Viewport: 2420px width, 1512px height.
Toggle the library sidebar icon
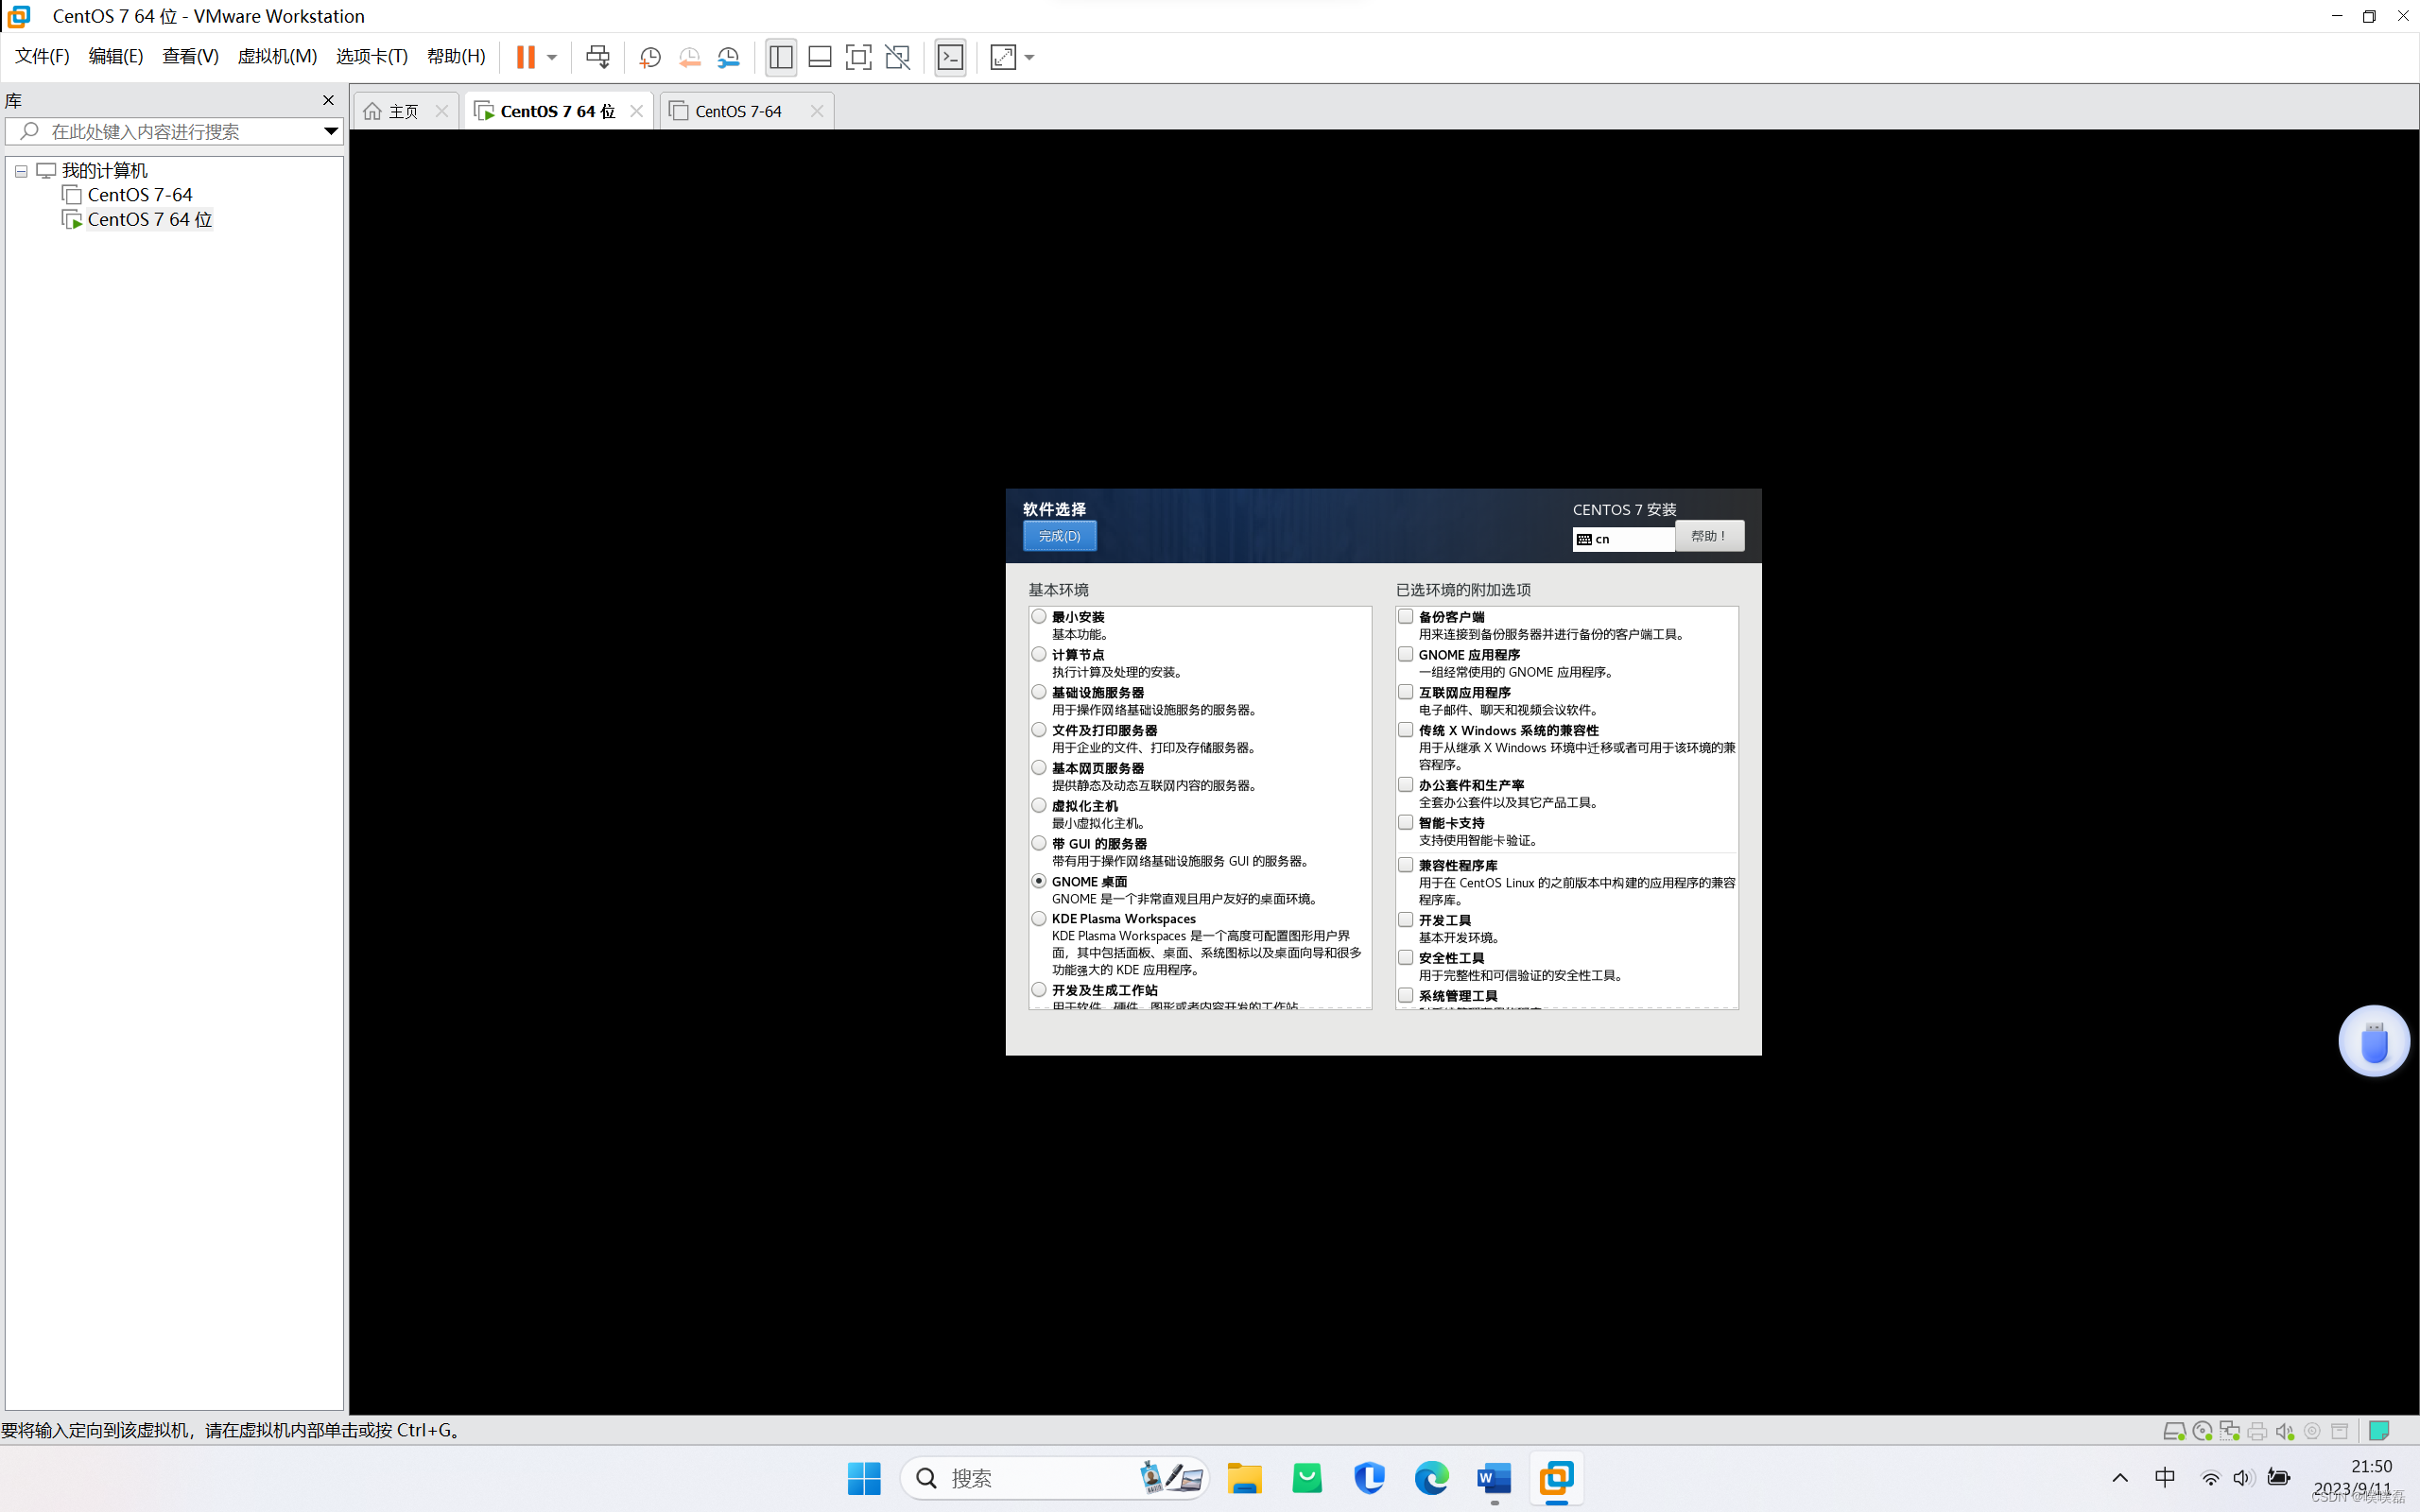coord(781,57)
